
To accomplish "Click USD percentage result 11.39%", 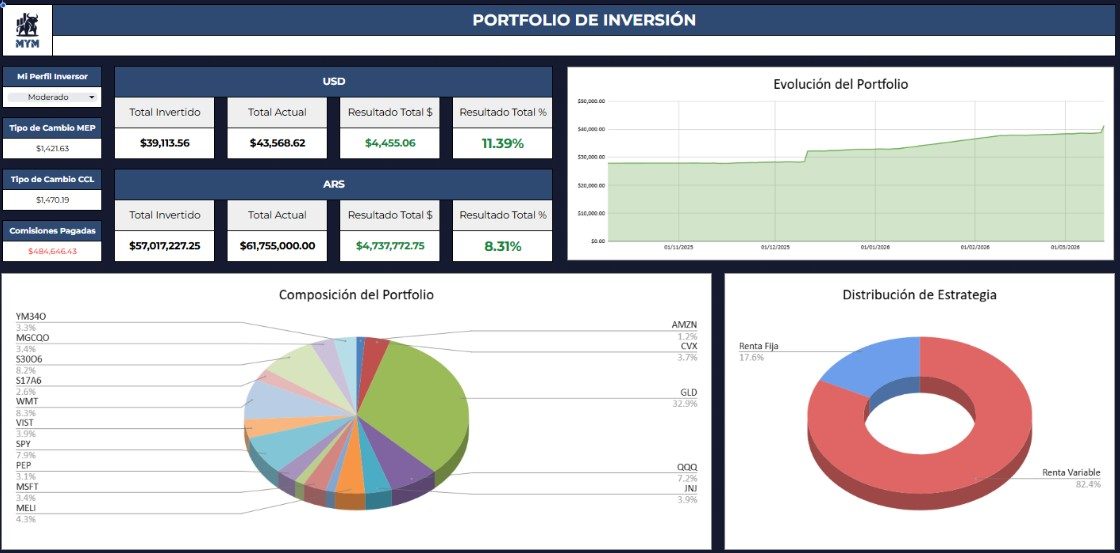I will (x=502, y=143).
